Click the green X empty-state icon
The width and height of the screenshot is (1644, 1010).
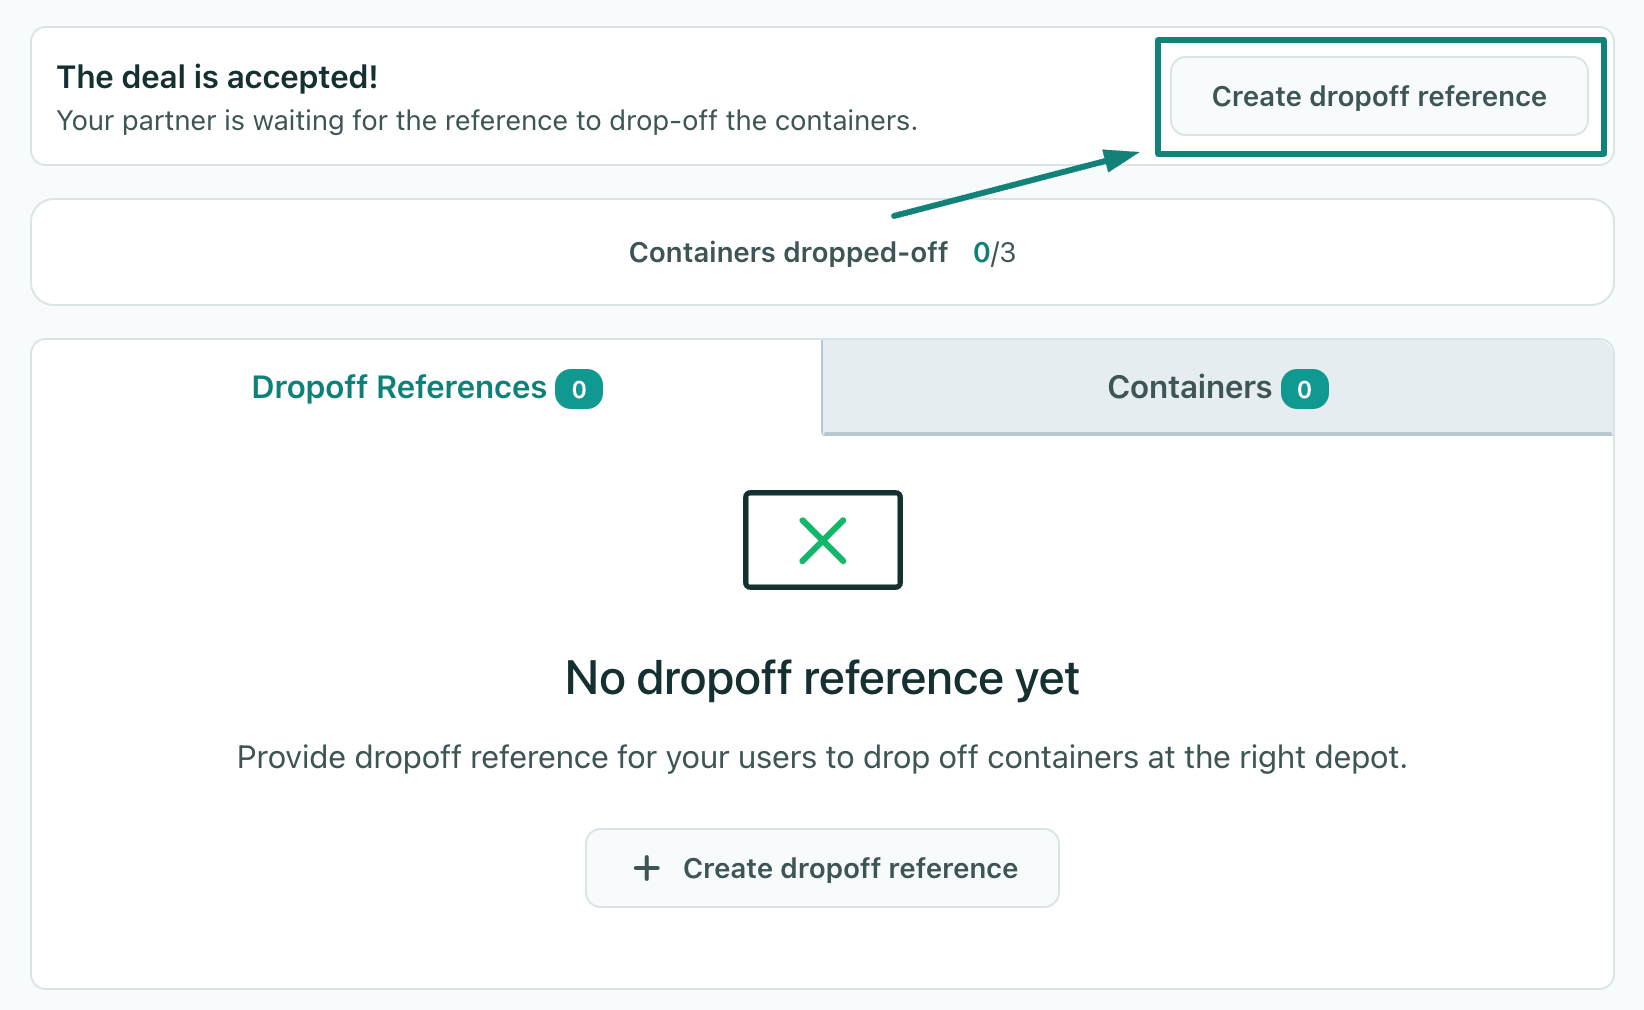(823, 541)
